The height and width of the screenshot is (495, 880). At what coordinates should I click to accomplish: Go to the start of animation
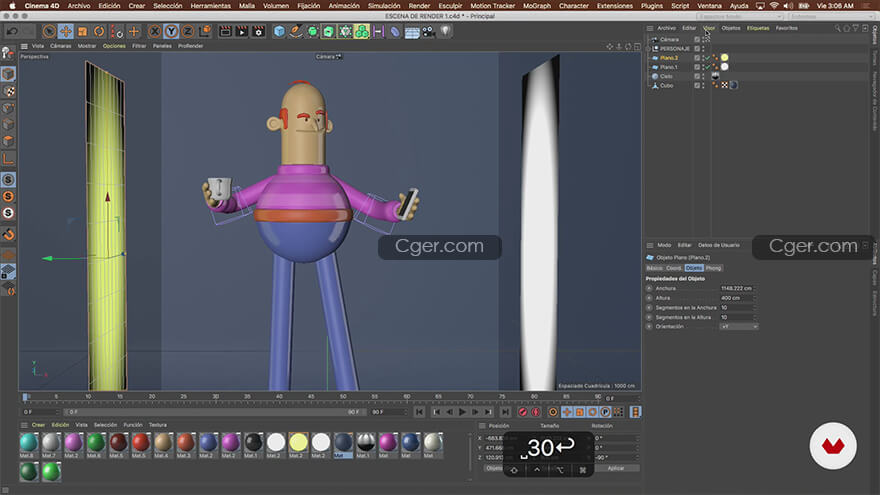(x=419, y=412)
